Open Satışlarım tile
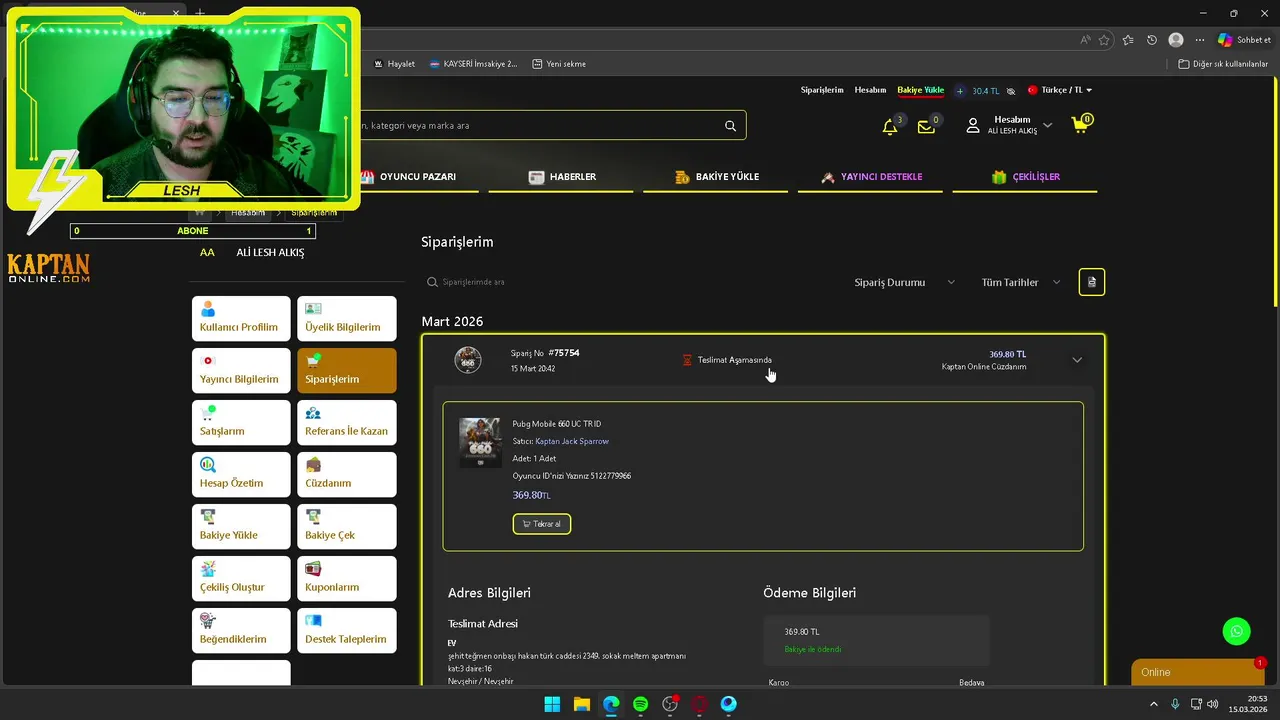Viewport: 1280px width, 720px height. (241, 422)
